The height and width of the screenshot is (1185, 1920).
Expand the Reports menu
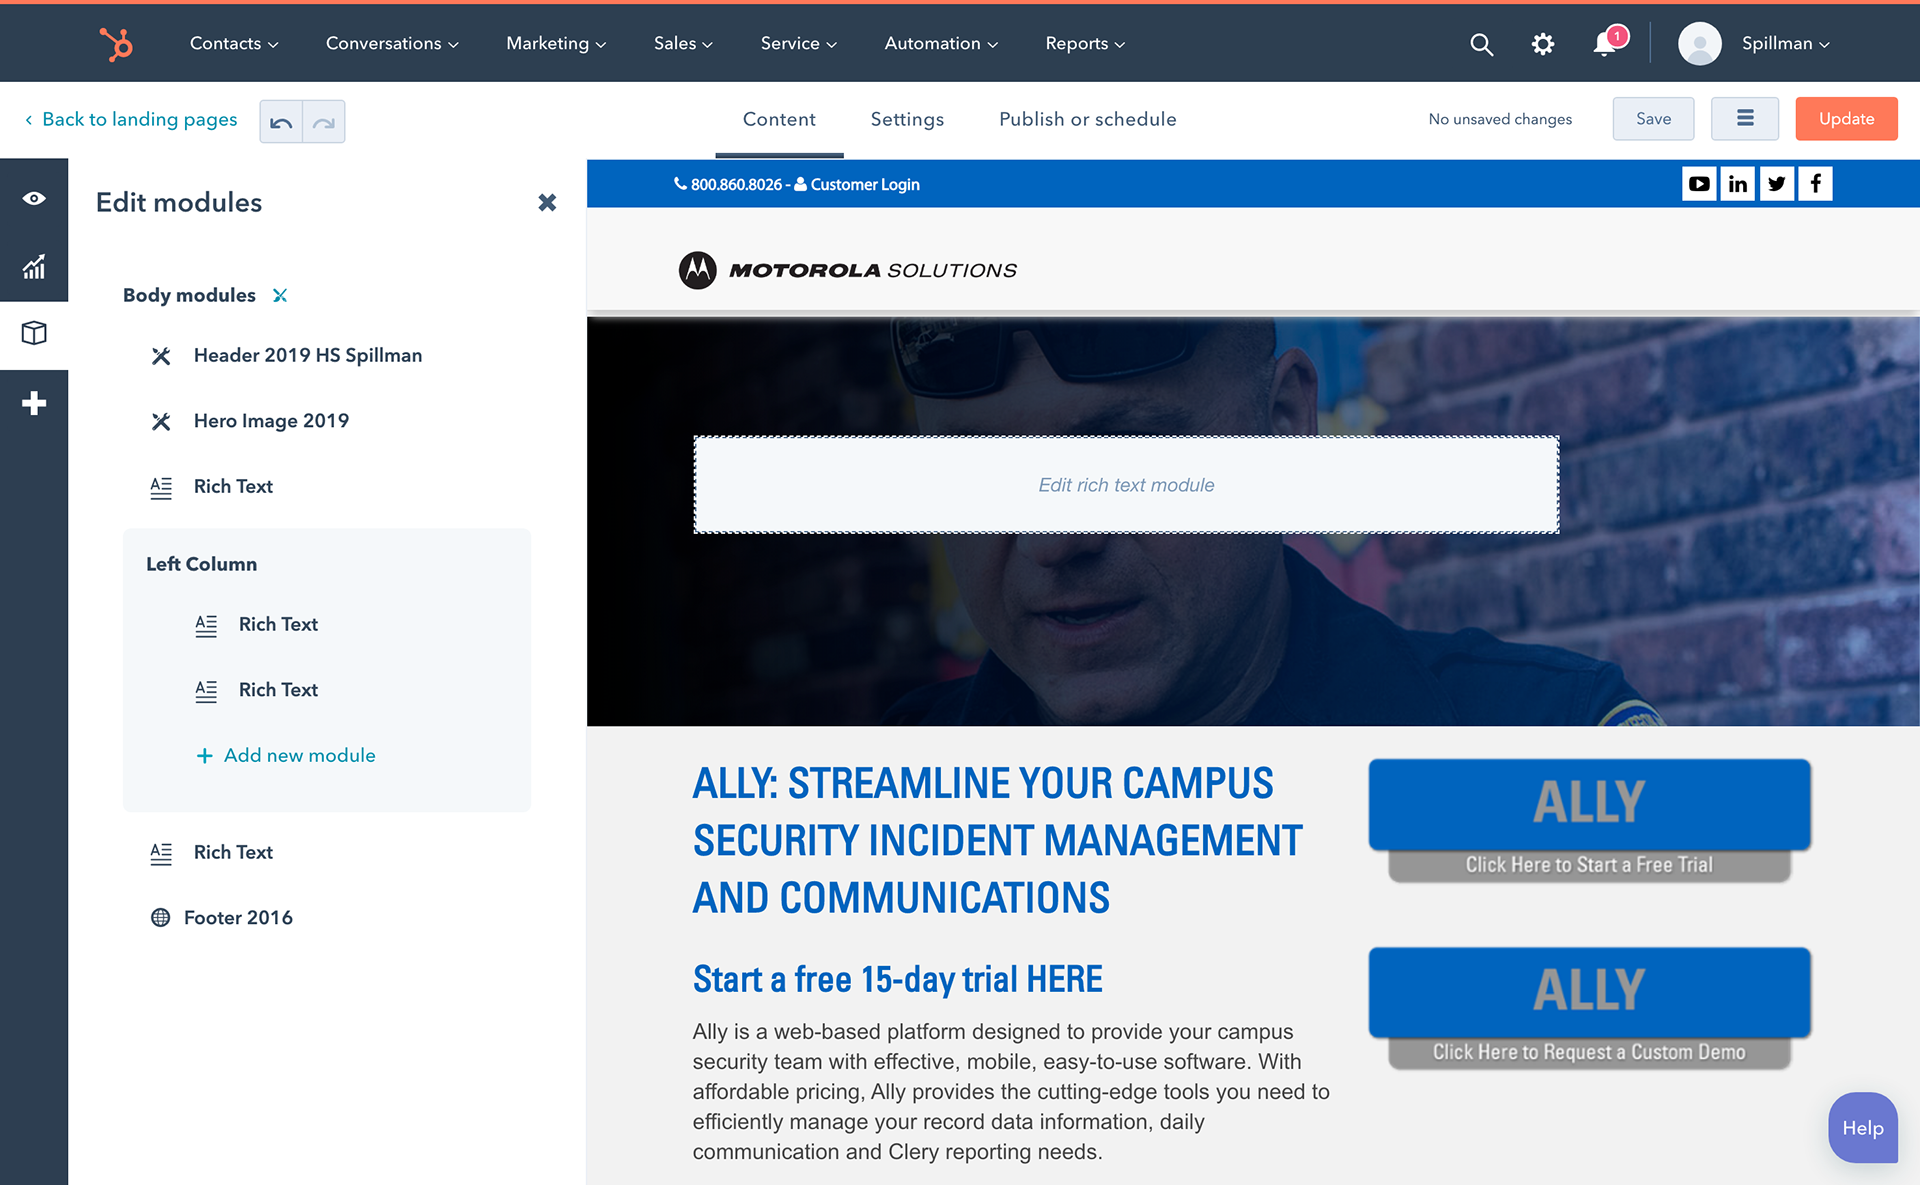[1085, 43]
